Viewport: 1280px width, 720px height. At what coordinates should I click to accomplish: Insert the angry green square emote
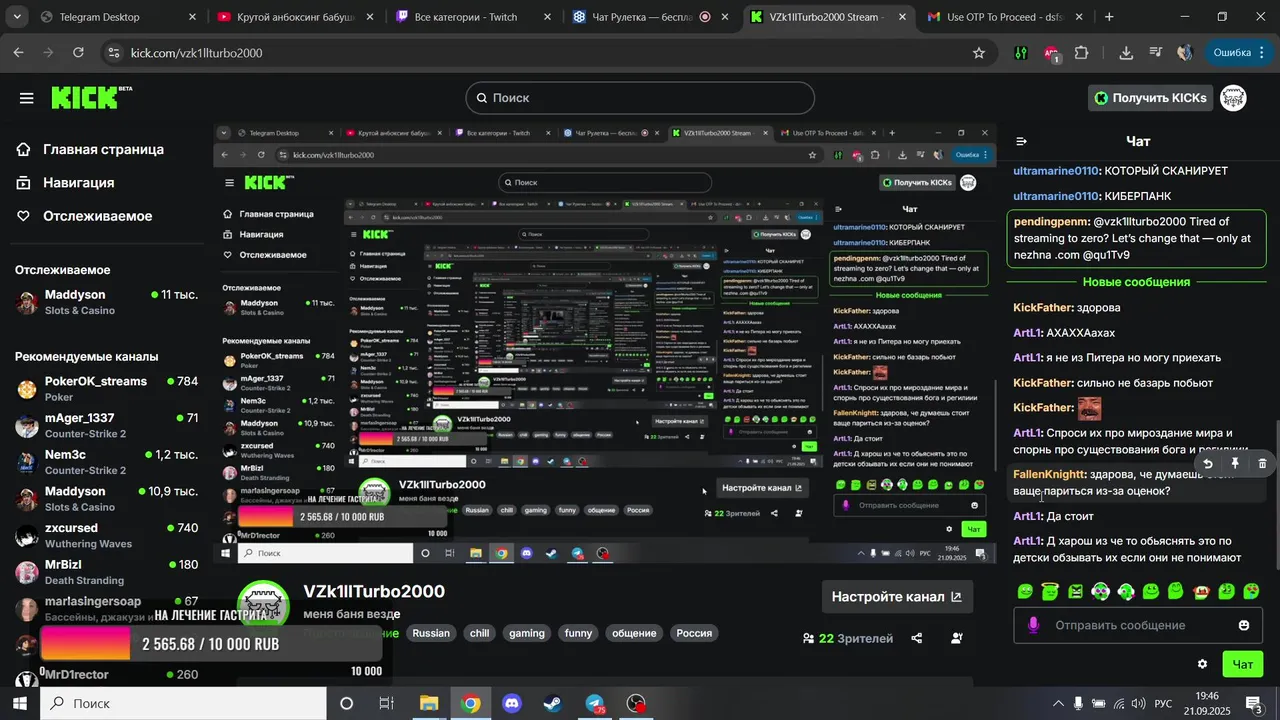click(1075, 592)
